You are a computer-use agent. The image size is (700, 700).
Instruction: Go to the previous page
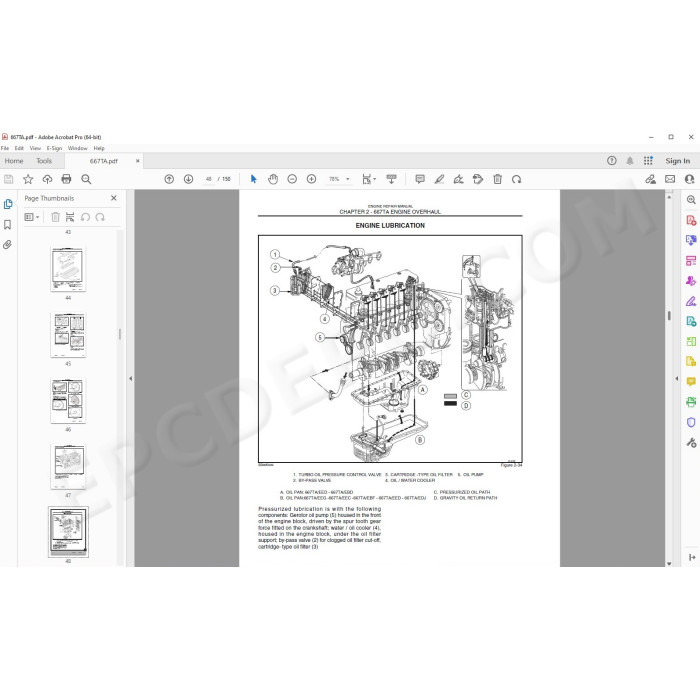[169, 179]
